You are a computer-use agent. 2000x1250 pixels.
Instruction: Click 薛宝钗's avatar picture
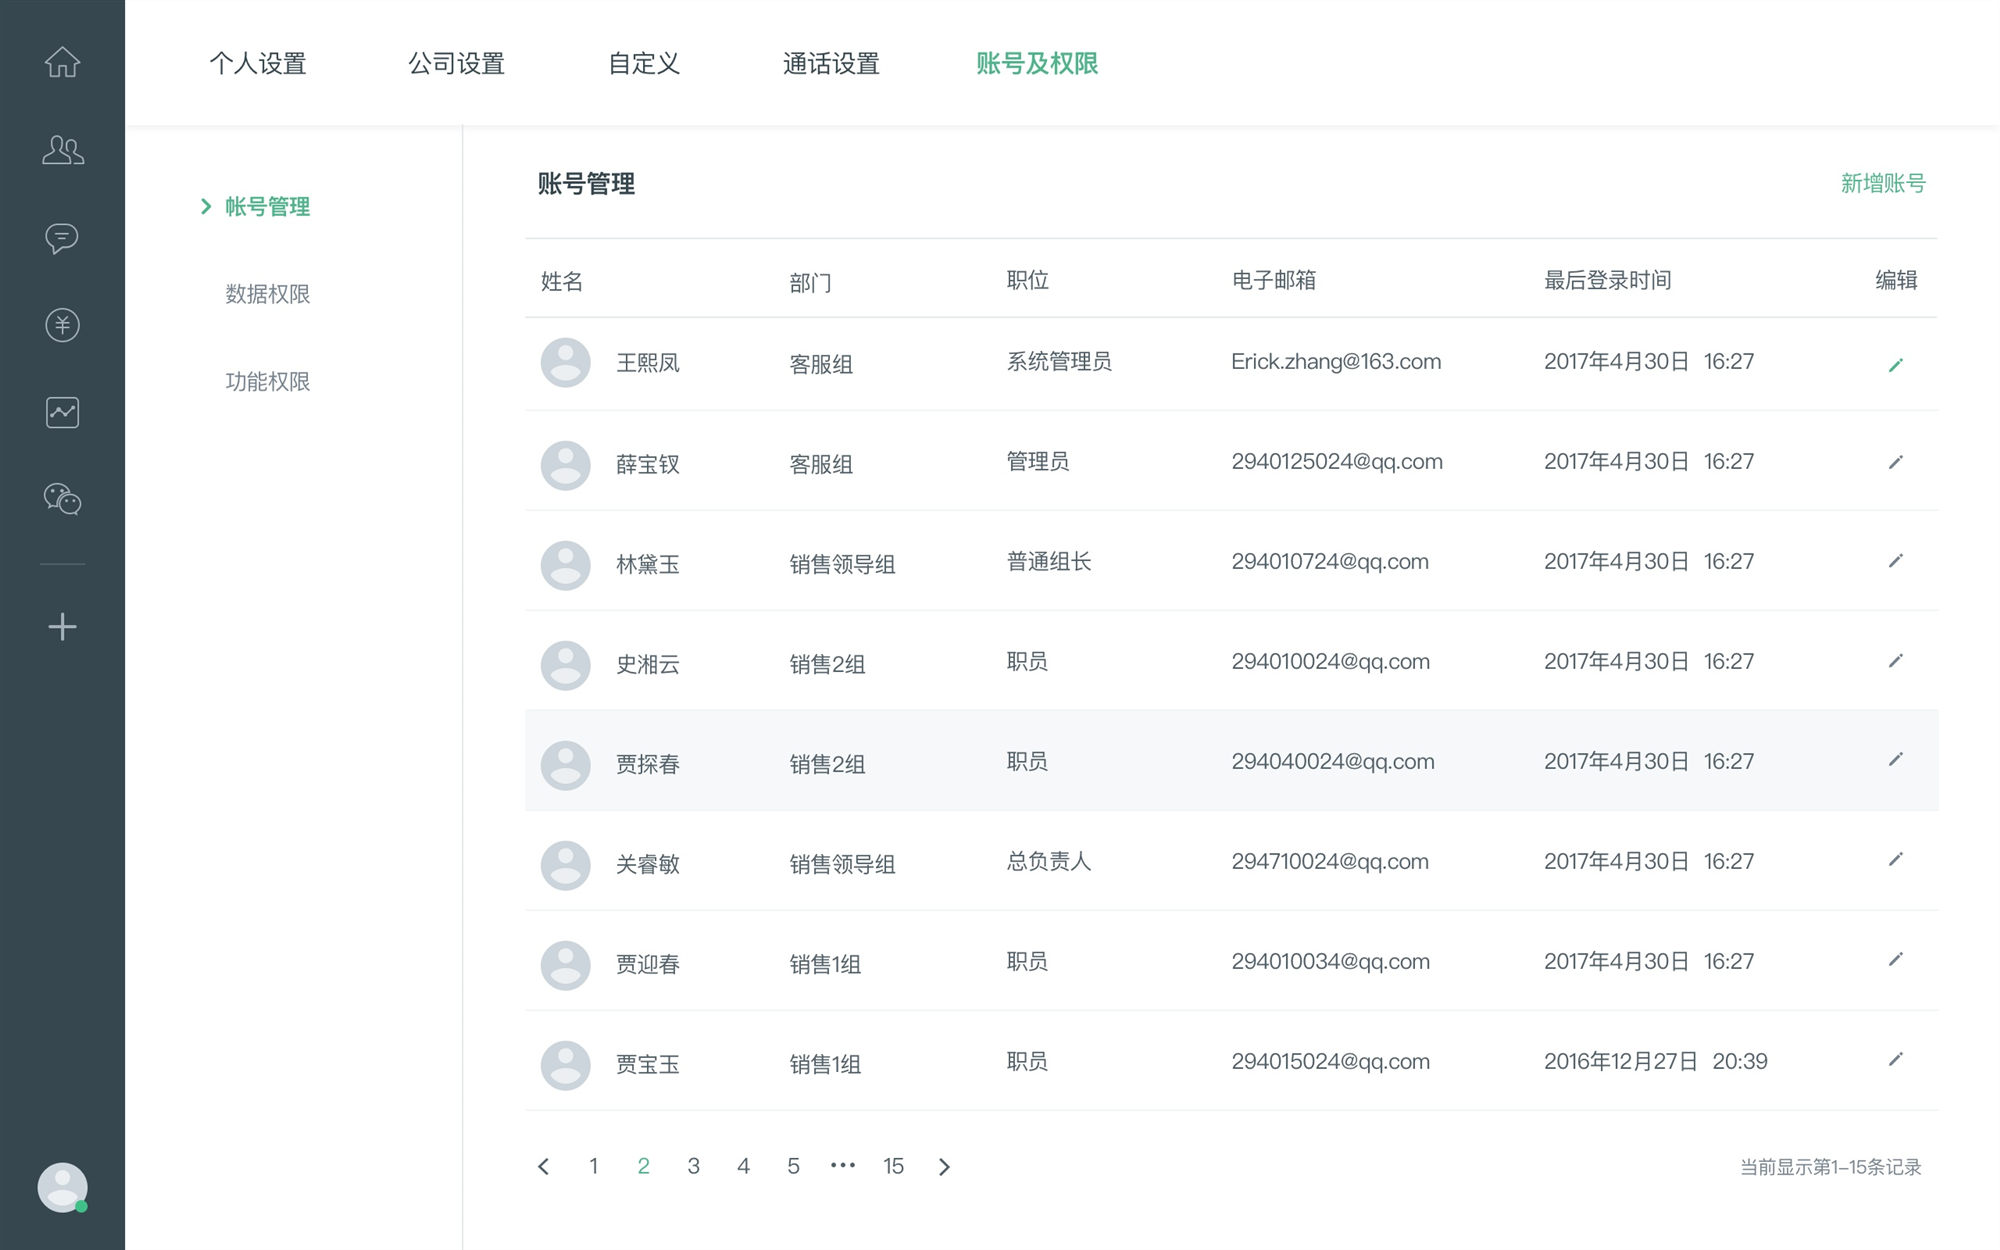565,465
